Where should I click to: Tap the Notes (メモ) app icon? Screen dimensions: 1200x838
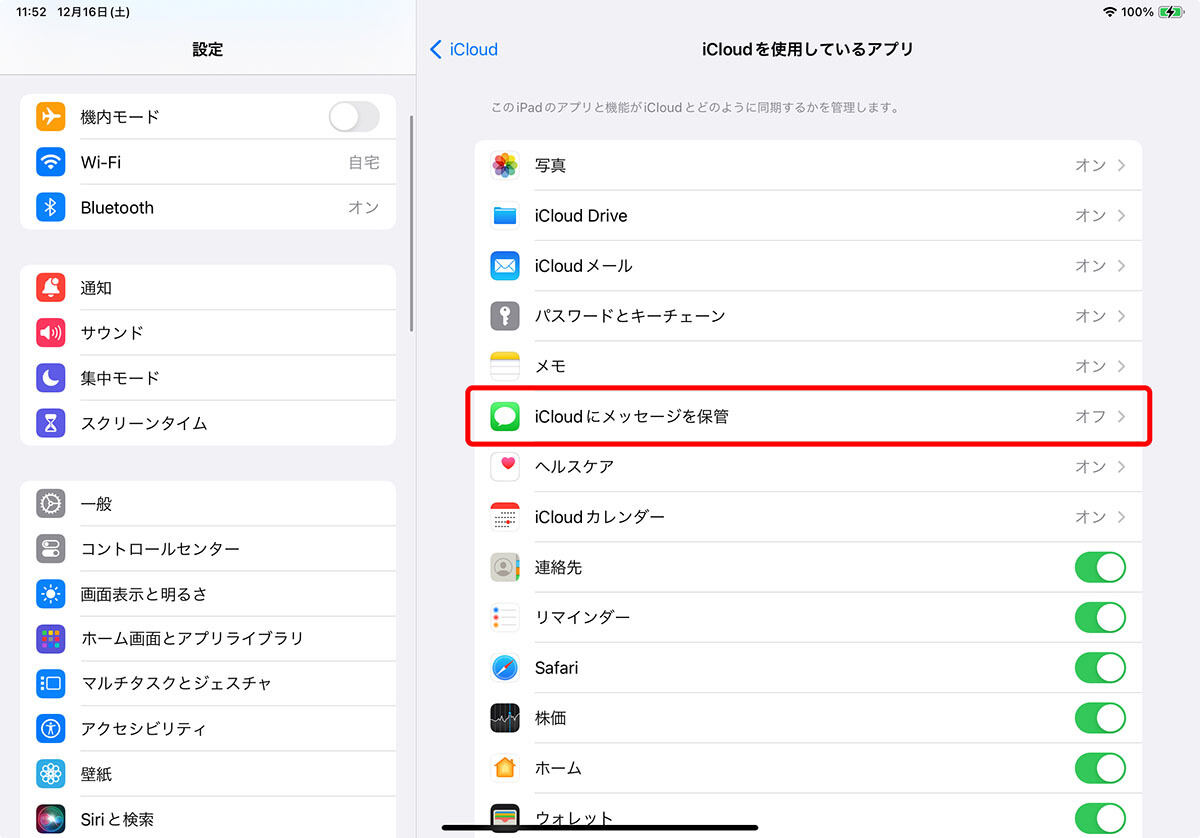point(505,366)
